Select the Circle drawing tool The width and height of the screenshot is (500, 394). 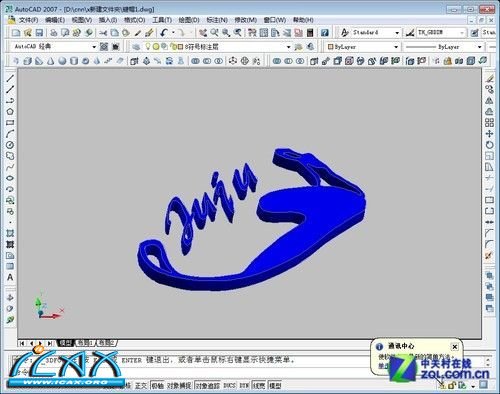click(x=10, y=145)
